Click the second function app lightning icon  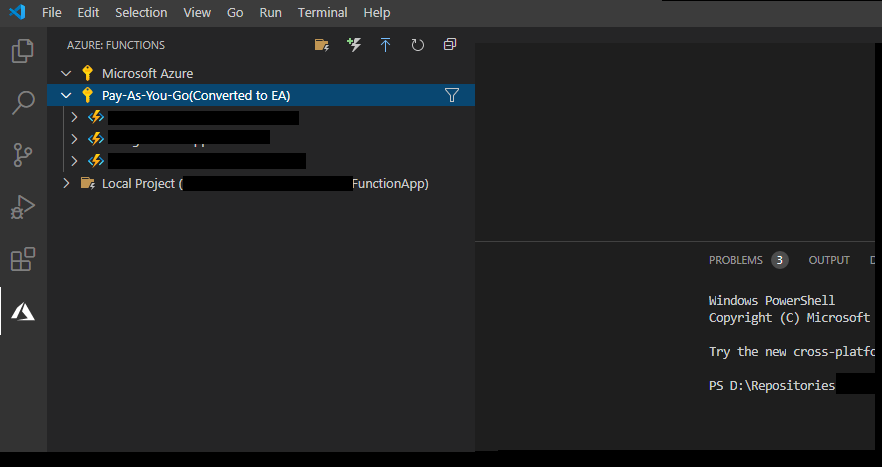click(96, 138)
